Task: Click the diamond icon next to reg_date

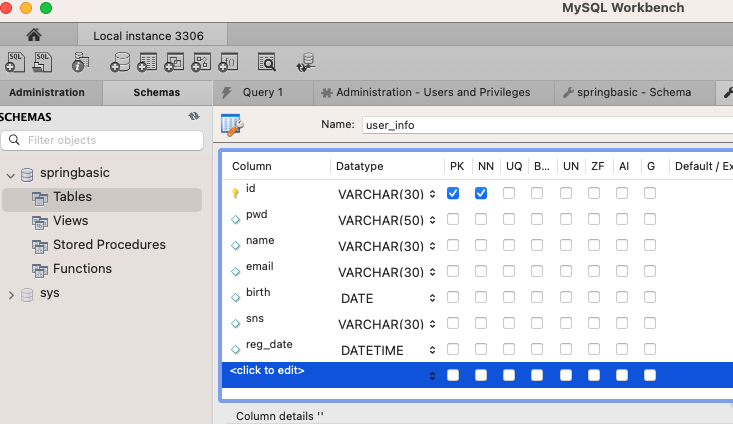Action: (236, 349)
